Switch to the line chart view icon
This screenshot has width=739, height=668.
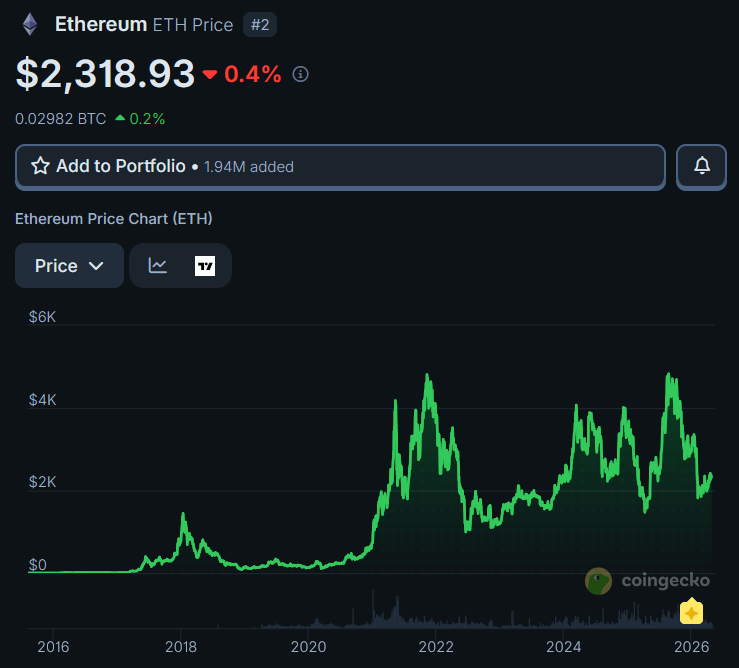157,265
